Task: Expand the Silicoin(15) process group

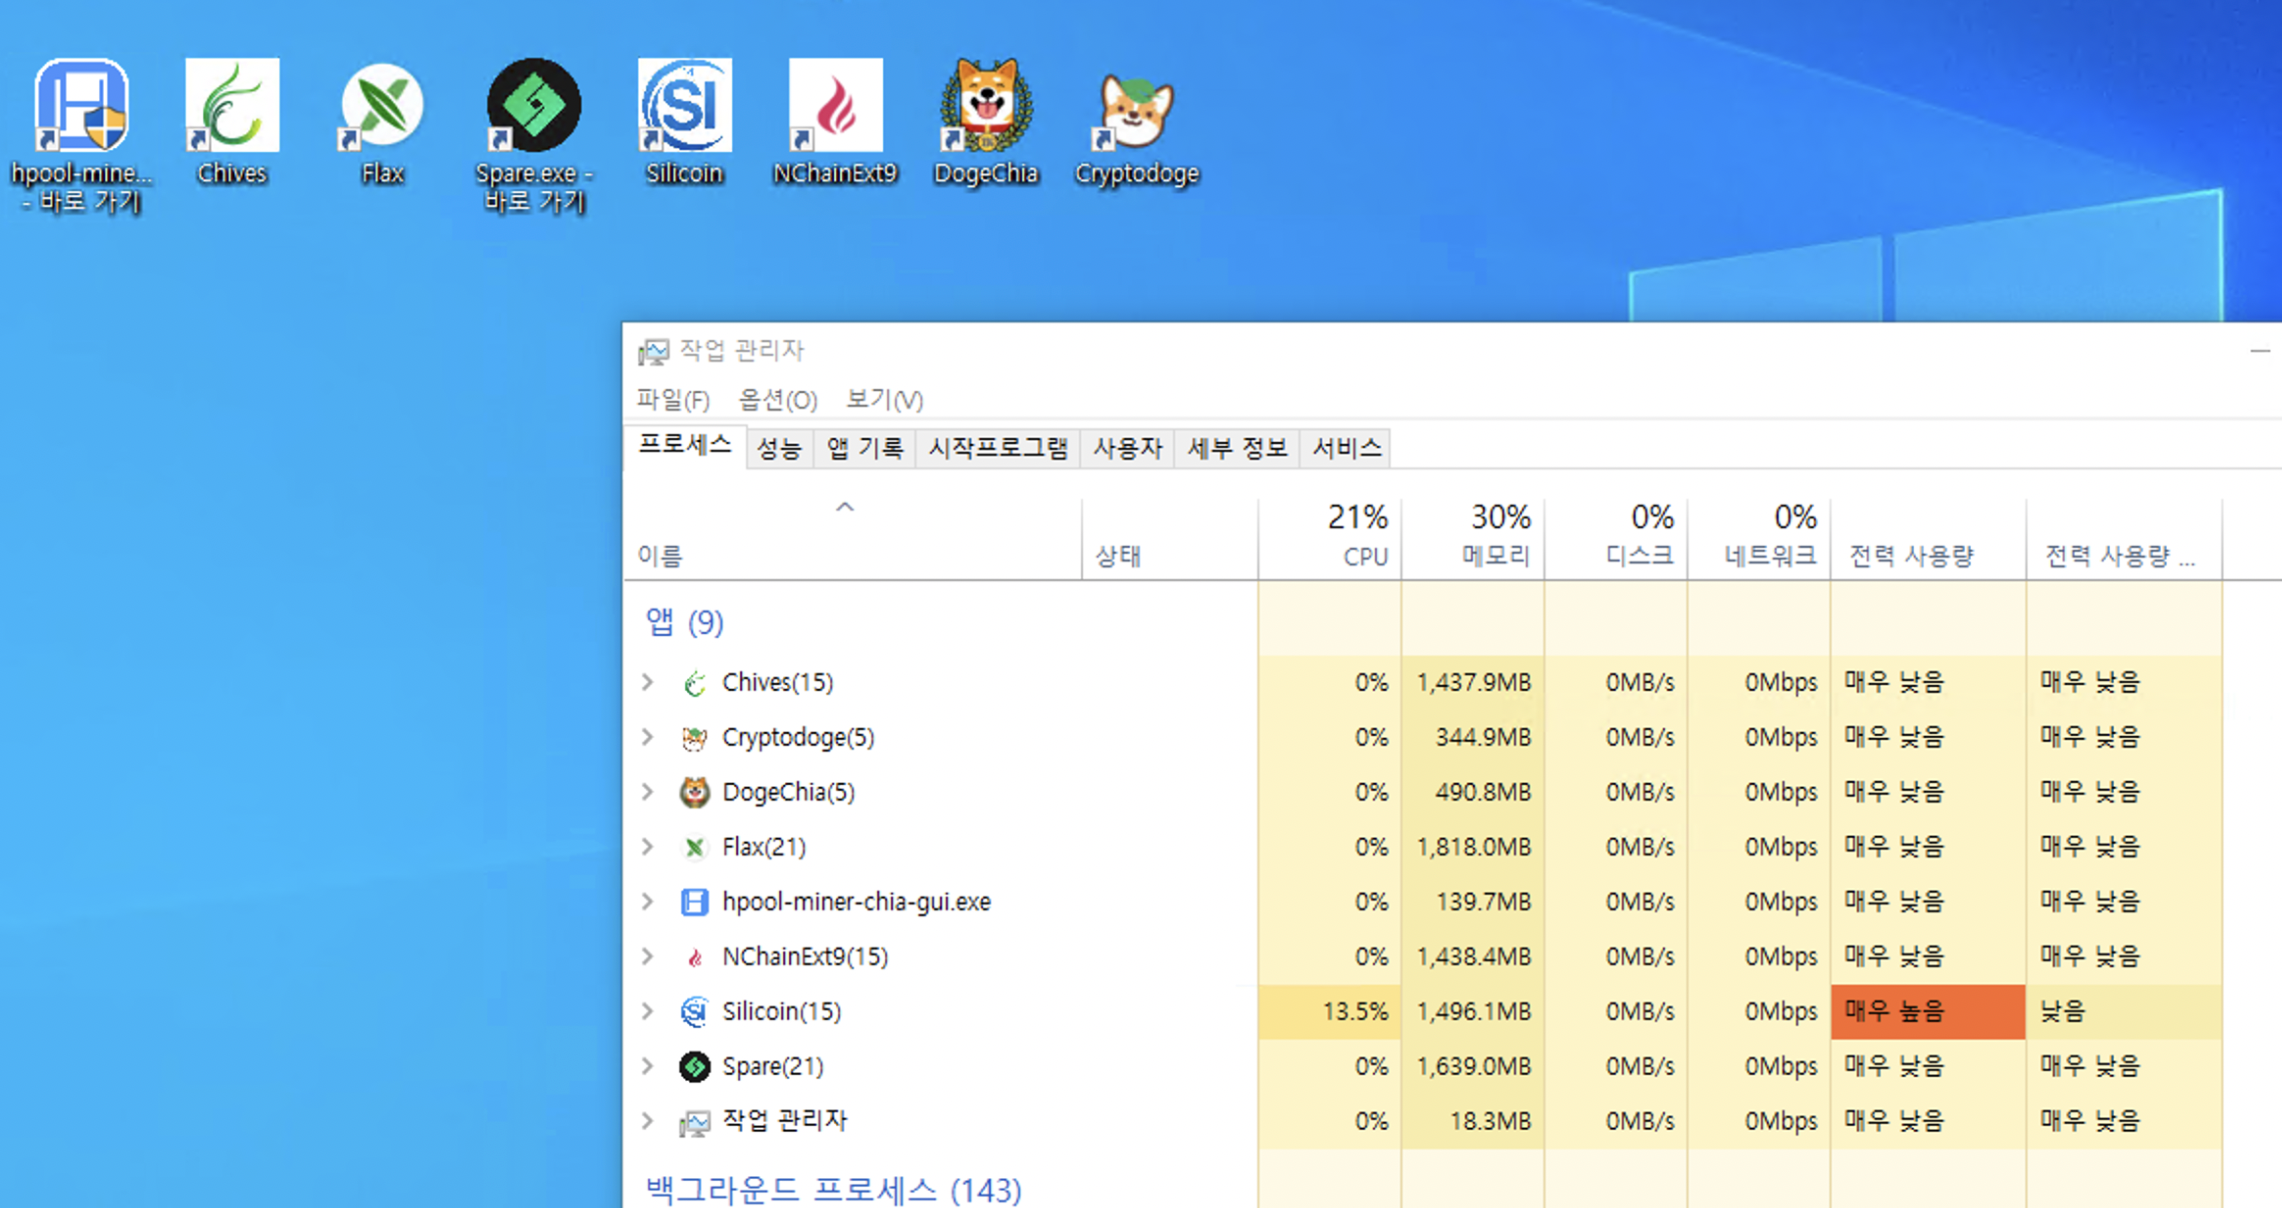Action: (648, 1011)
